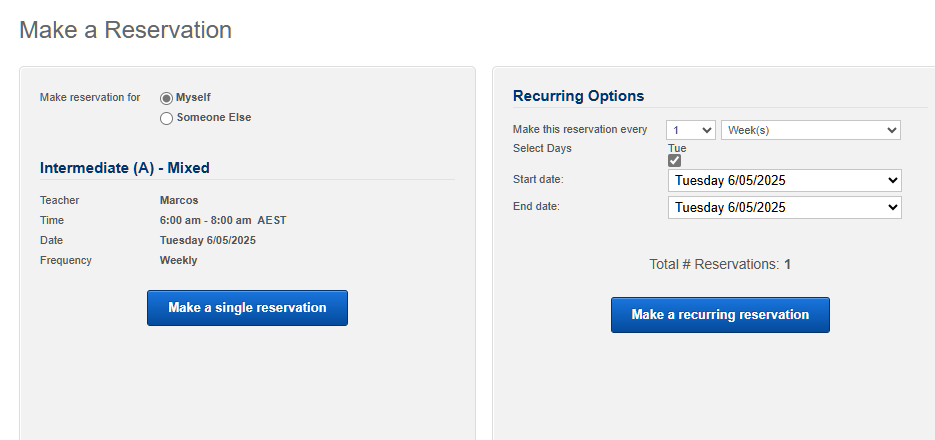Select the Myself radio button

click(166, 98)
